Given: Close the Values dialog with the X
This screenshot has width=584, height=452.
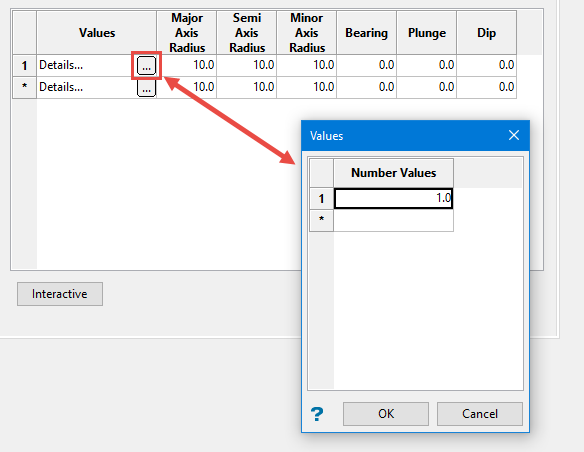Looking at the screenshot, I should point(514,135).
